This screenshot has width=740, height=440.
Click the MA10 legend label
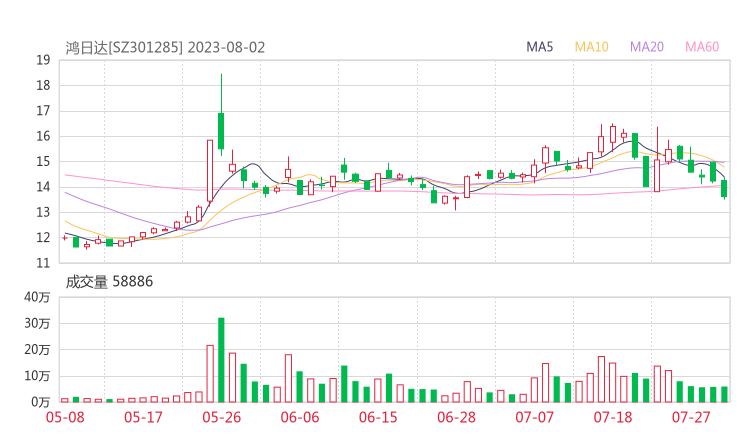pos(591,47)
